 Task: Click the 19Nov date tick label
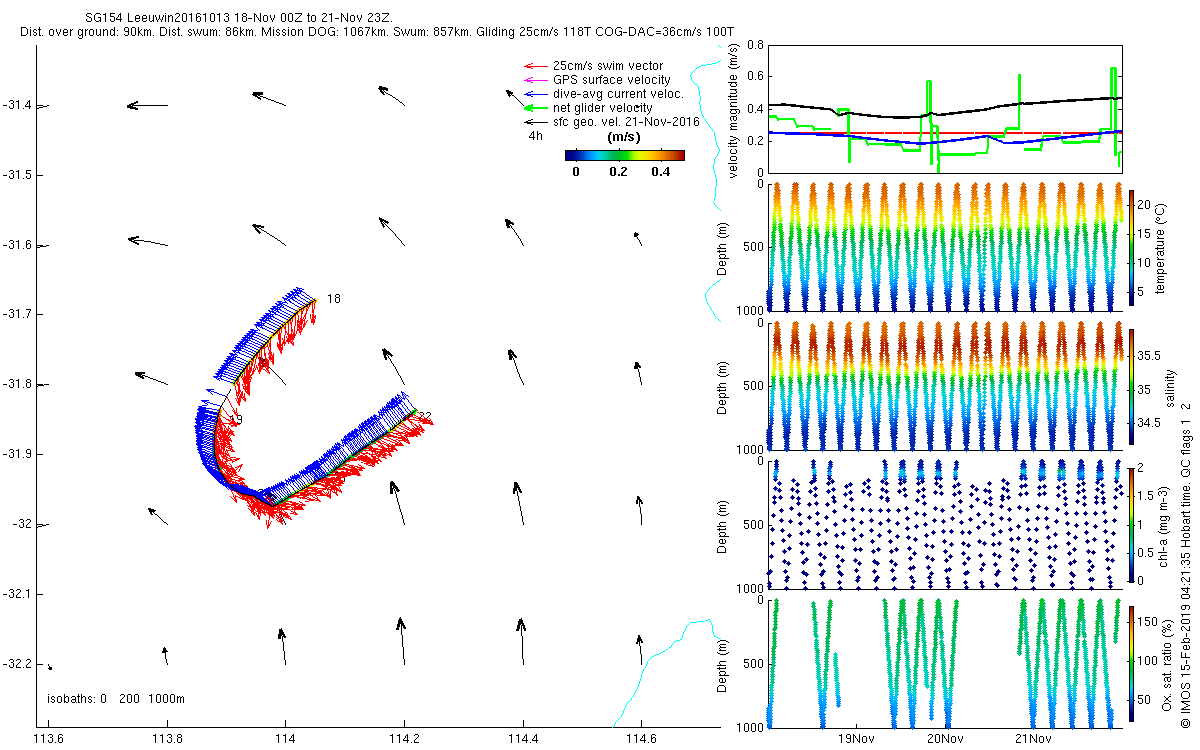pos(856,740)
